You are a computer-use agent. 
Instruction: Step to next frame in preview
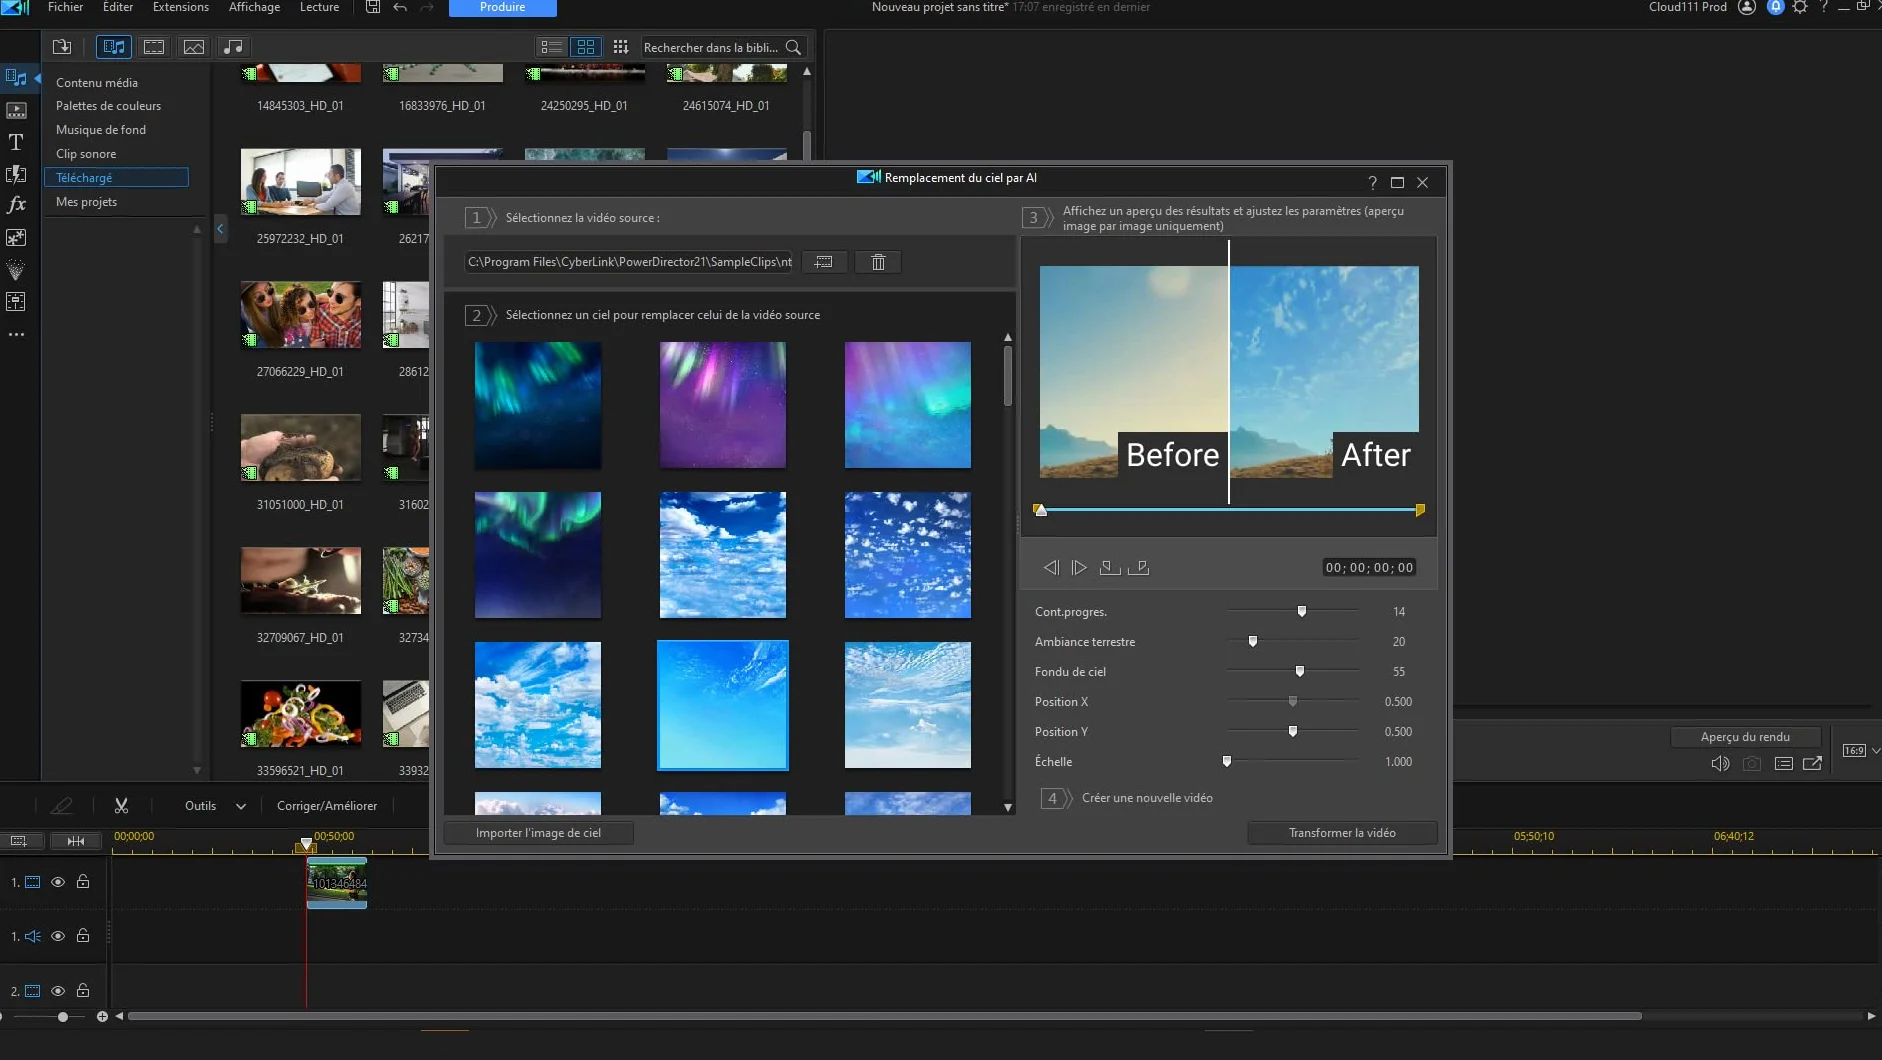tap(1079, 567)
